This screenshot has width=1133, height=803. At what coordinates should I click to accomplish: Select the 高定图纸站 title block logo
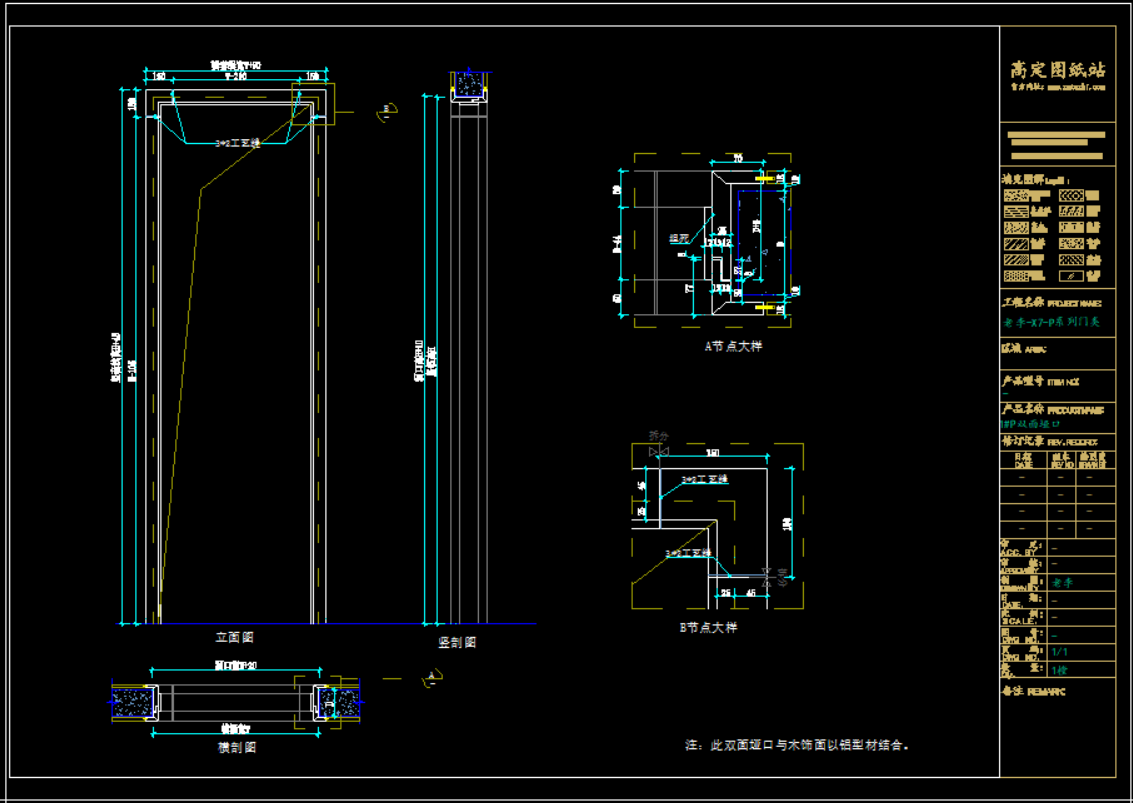pos(1057,70)
